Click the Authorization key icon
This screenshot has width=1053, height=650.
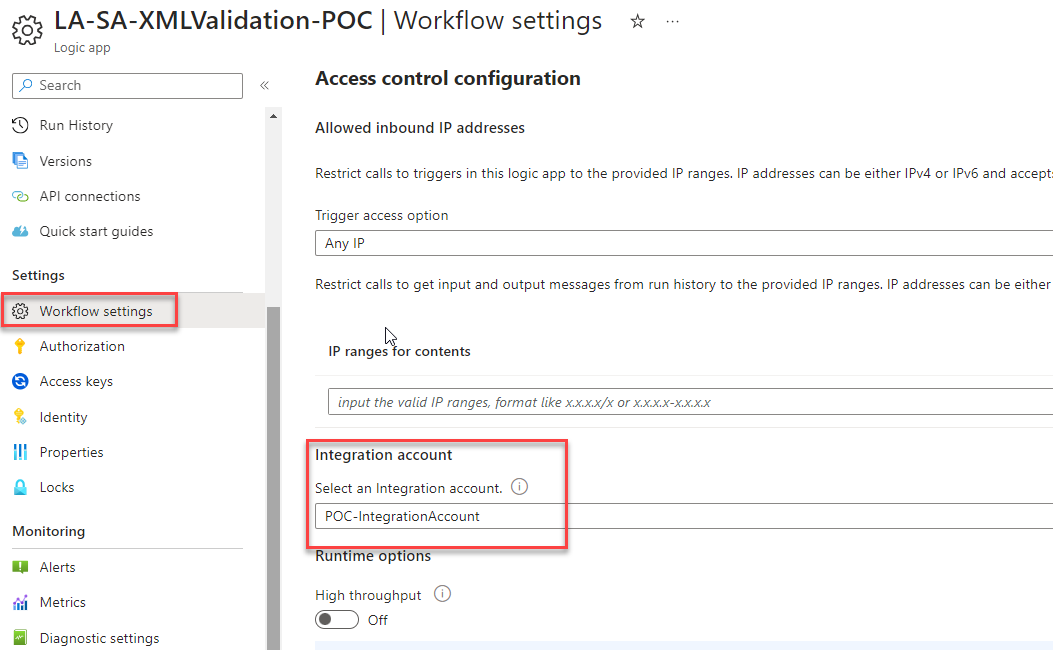tap(20, 346)
